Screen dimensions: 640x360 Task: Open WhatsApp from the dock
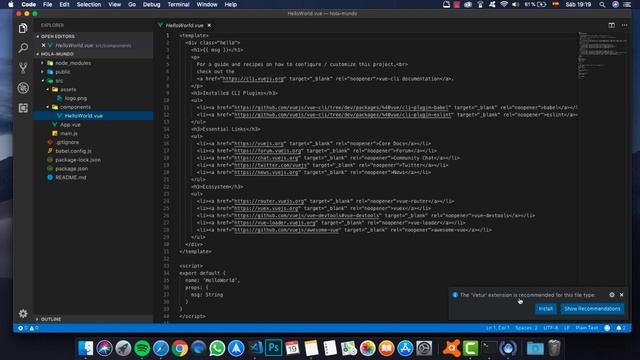click(x=217, y=348)
